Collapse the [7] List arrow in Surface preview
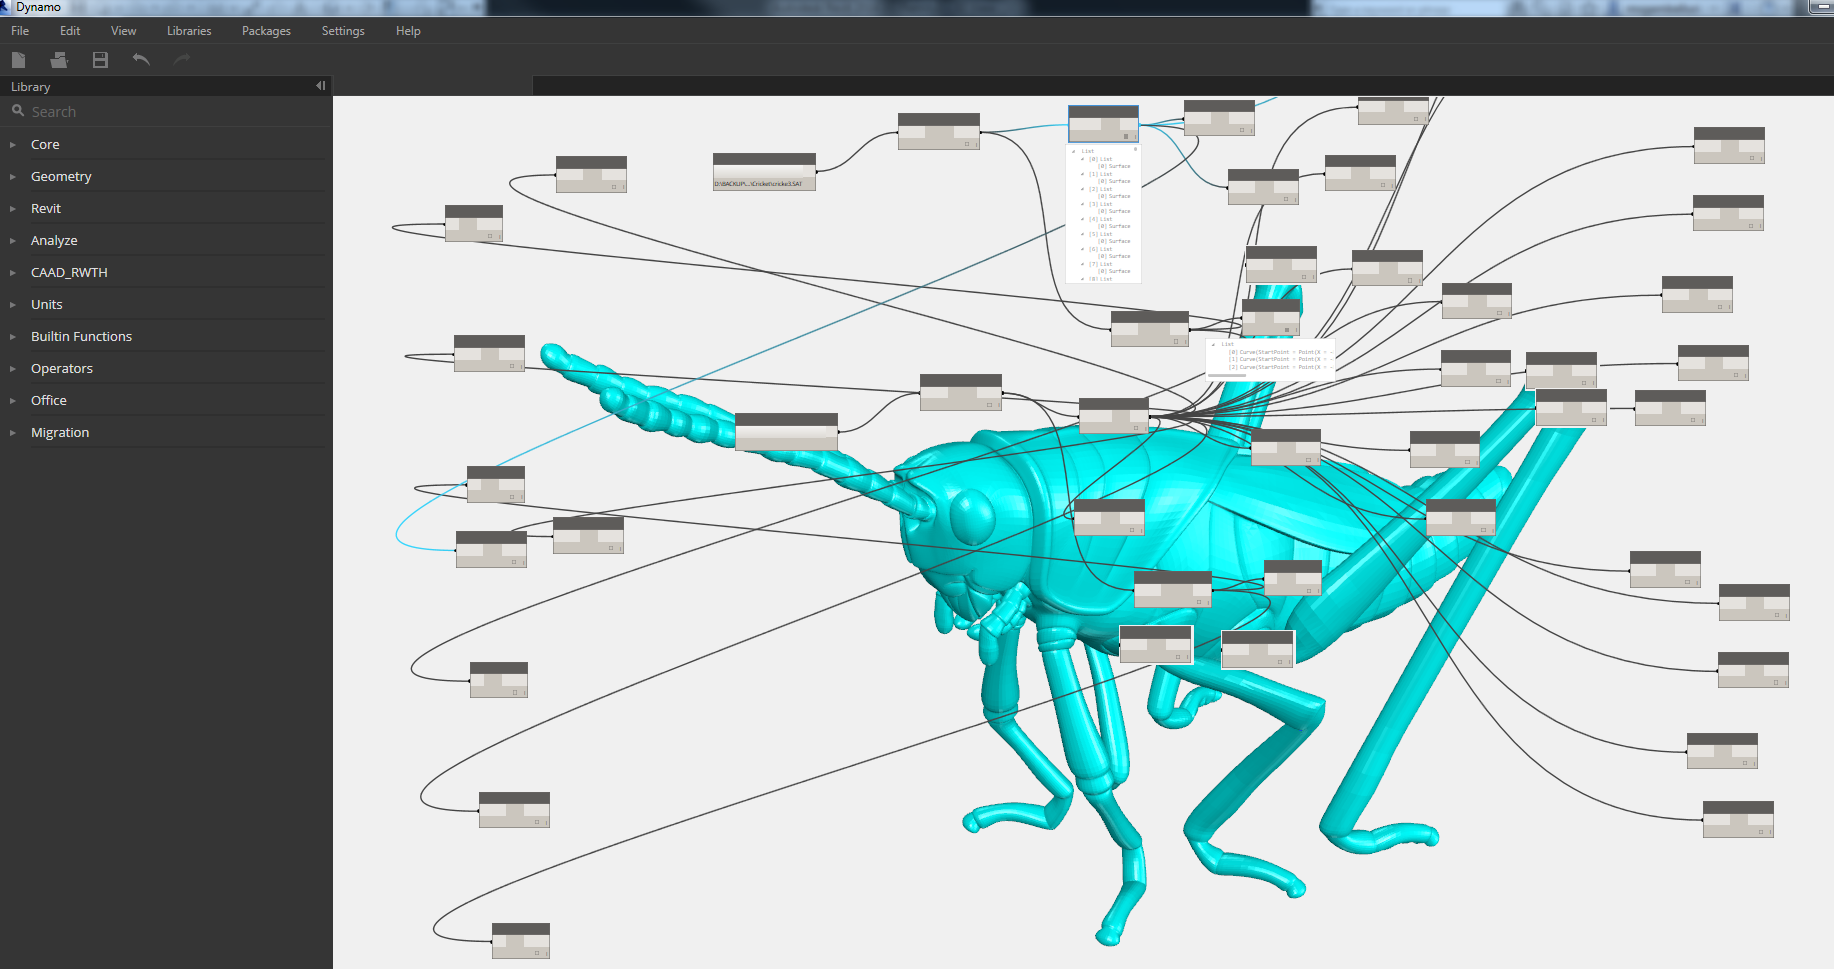Image resolution: width=1834 pixels, height=969 pixels. (x=1083, y=264)
